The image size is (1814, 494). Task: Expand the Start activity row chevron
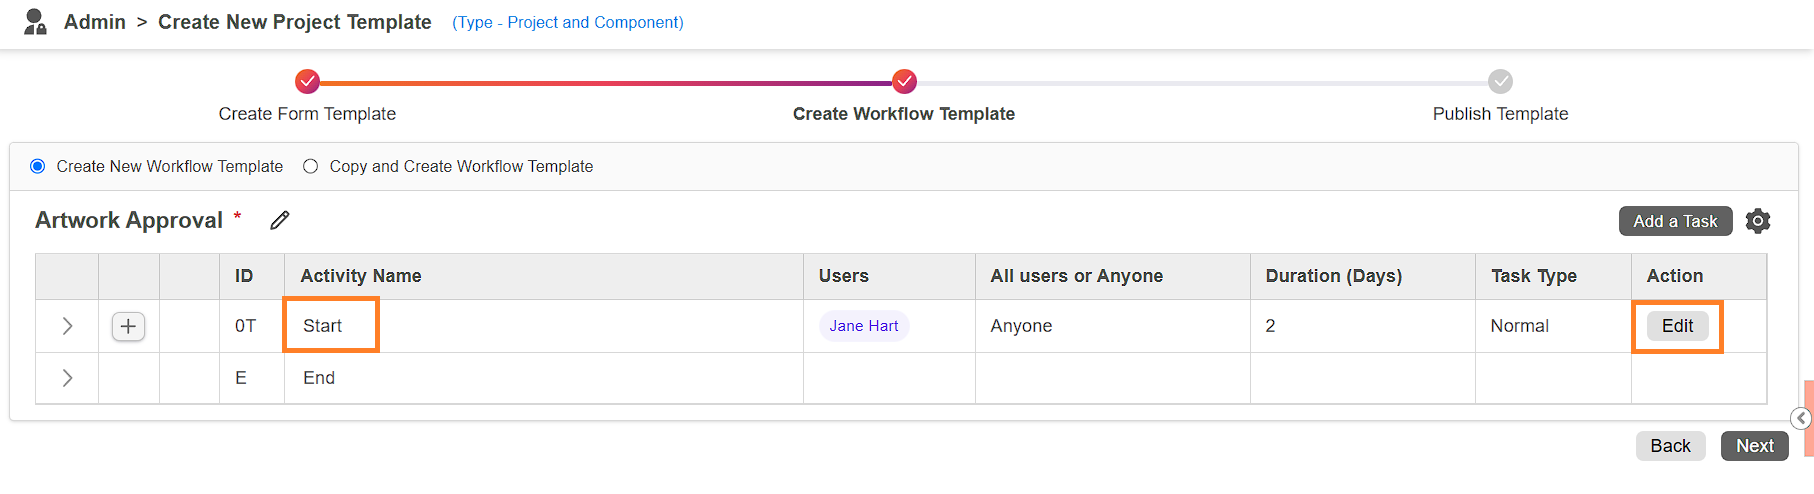pos(67,326)
